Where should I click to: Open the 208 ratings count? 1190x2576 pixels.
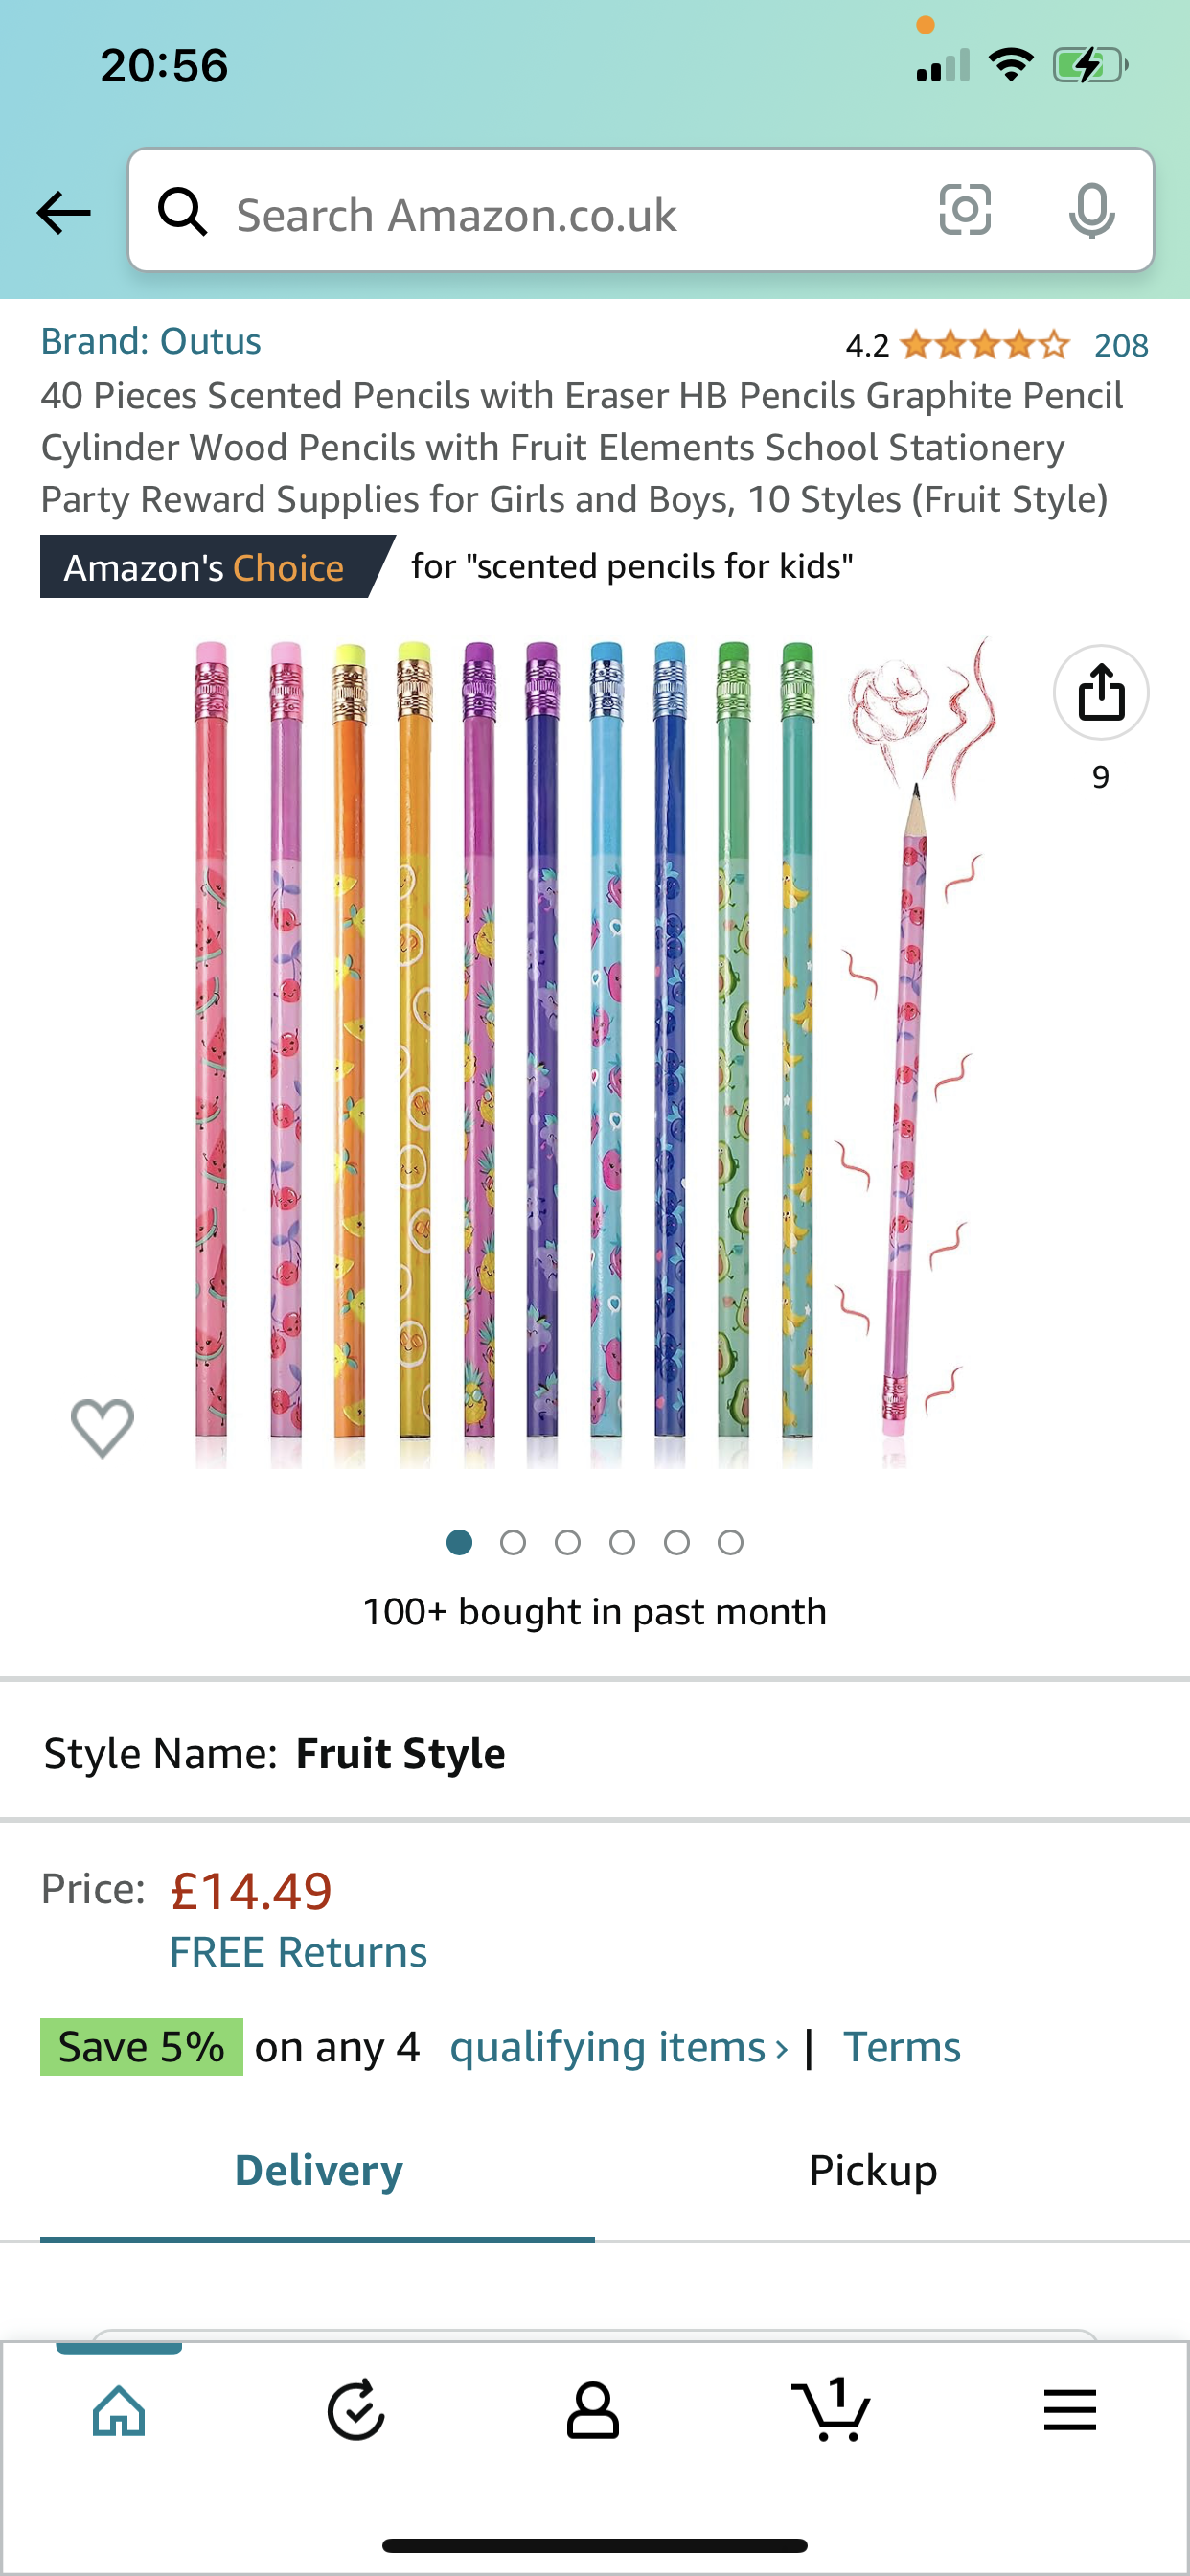click(1120, 346)
